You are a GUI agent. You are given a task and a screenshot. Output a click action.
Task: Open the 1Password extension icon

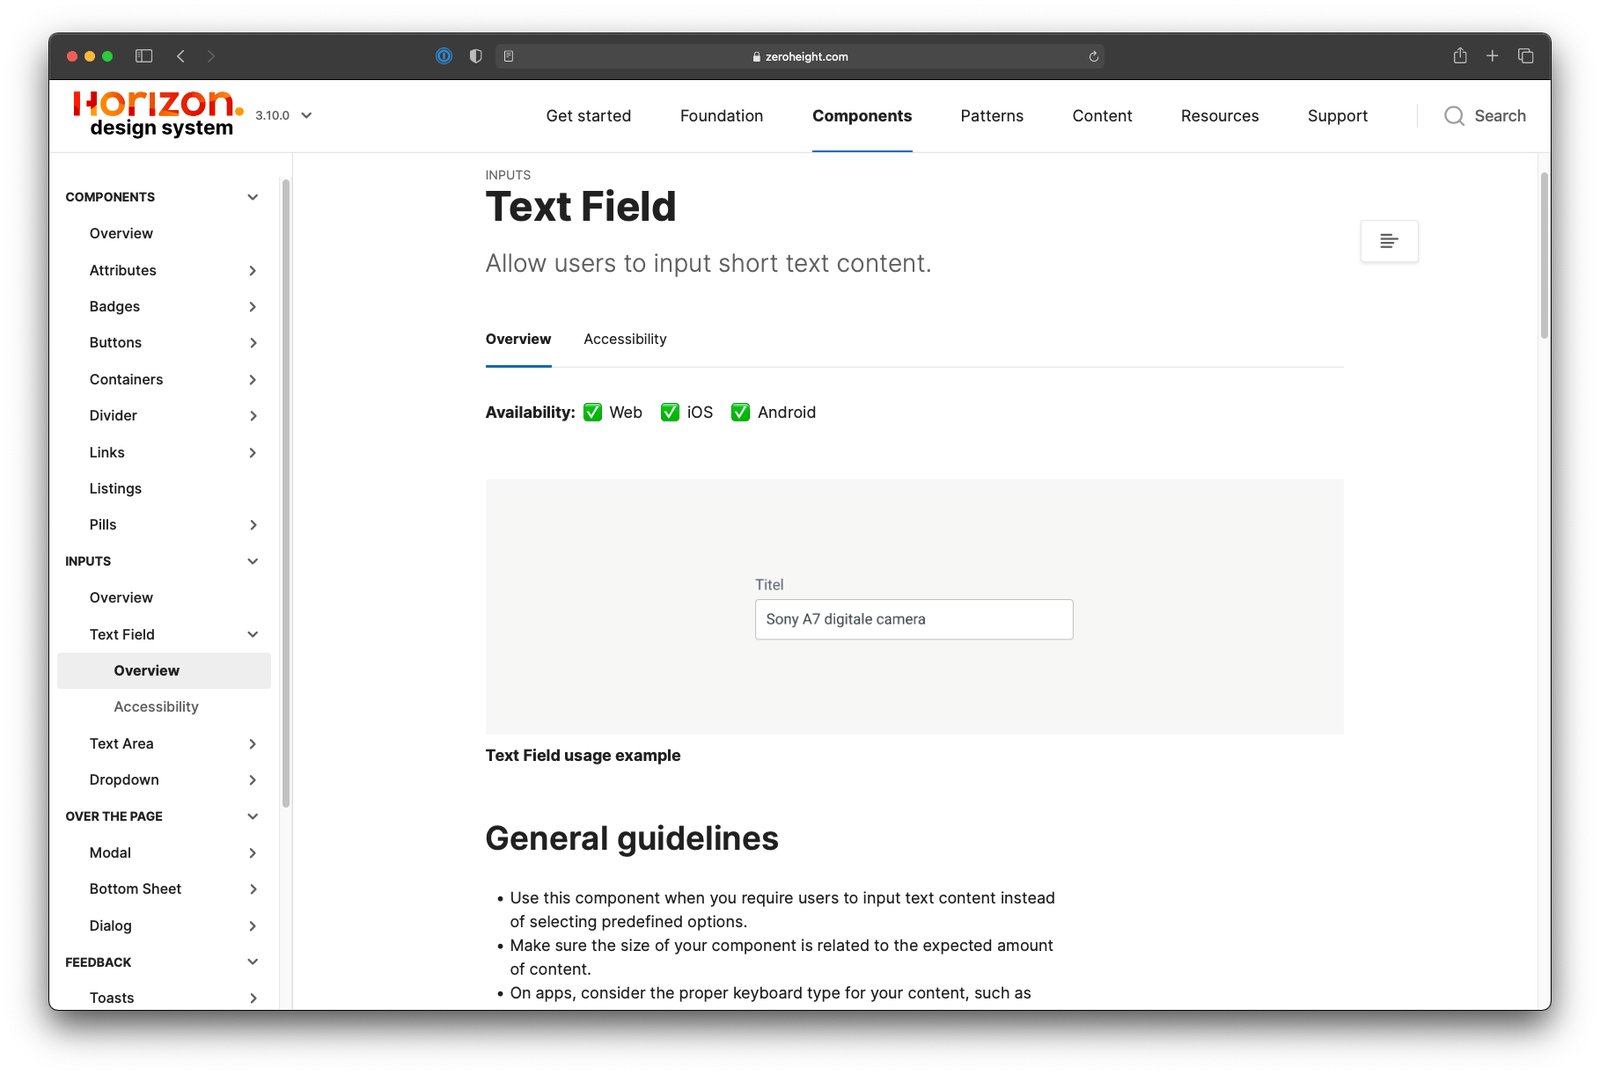pyautogui.click(x=444, y=56)
